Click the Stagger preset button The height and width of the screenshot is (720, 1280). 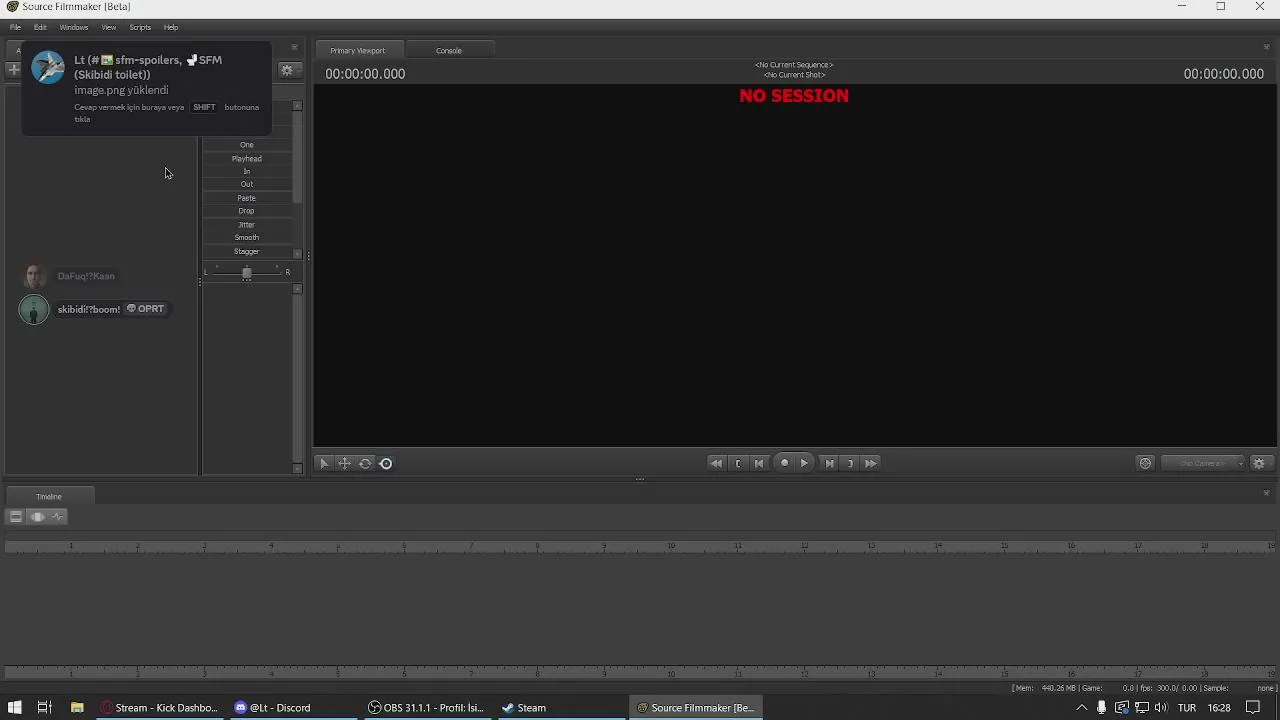click(247, 251)
